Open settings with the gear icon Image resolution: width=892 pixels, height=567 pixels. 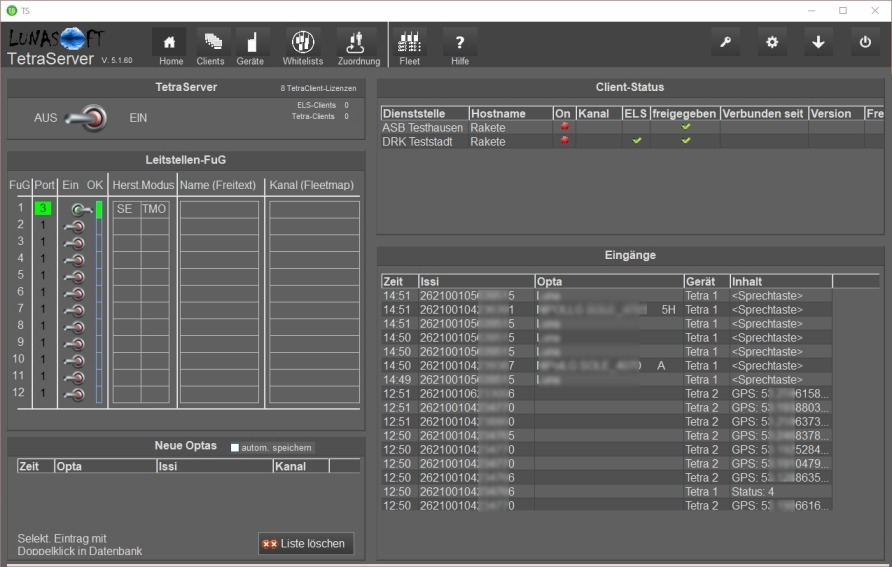pyautogui.click(x=771, y=43)
